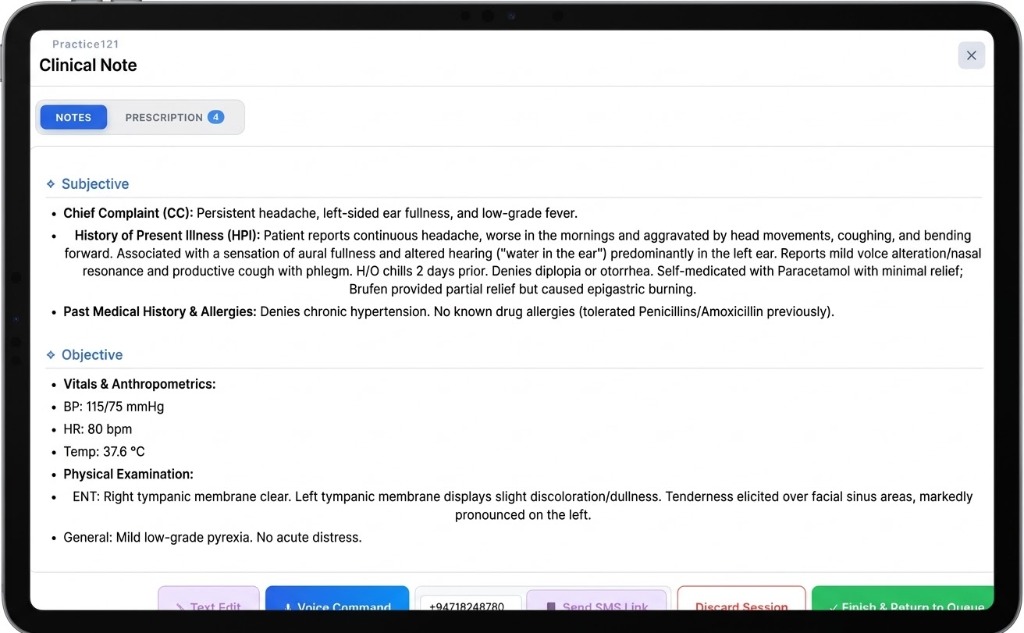The image size is (1024, 633).
Task: Click the prescription count badge showing 4
Action: (216, 117)
